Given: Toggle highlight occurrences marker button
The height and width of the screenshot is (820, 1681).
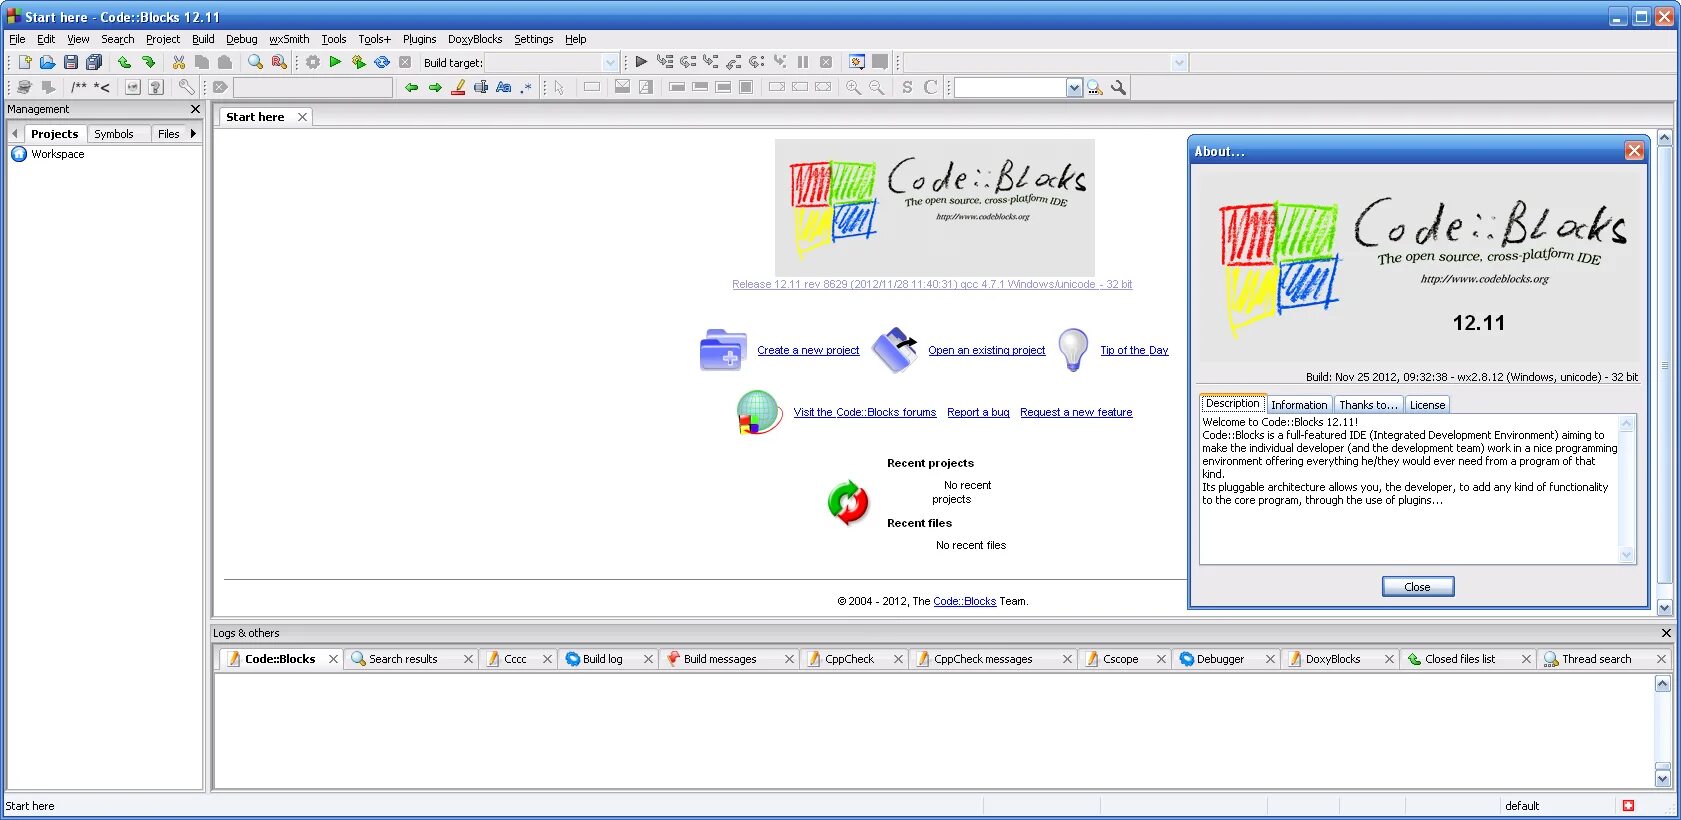Looking at the screenshot, I should tap(458, 87).
